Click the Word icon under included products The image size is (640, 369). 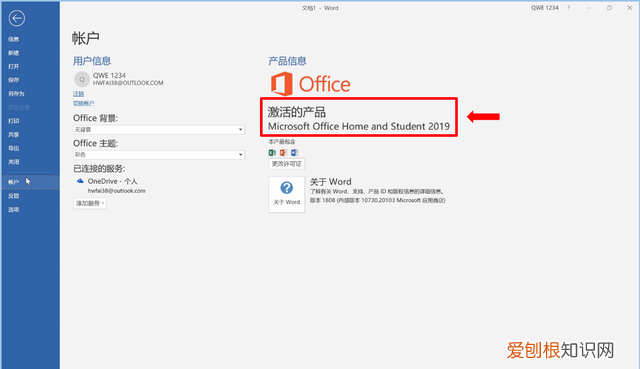click(x=294, y=153)
